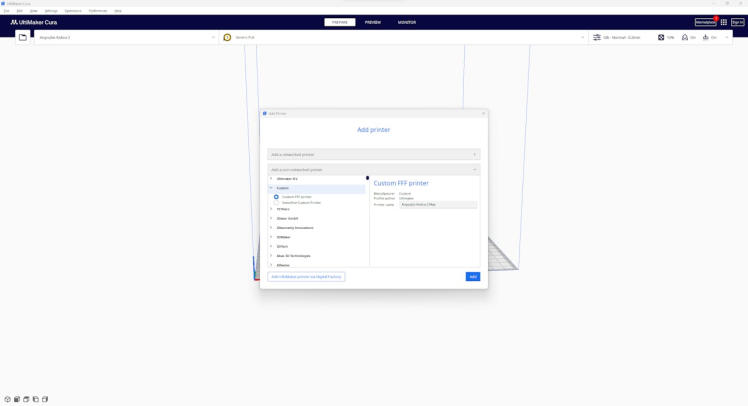748x406 pixels.
Task: Select the 3D perspective view cube icon
Action: 7,399
